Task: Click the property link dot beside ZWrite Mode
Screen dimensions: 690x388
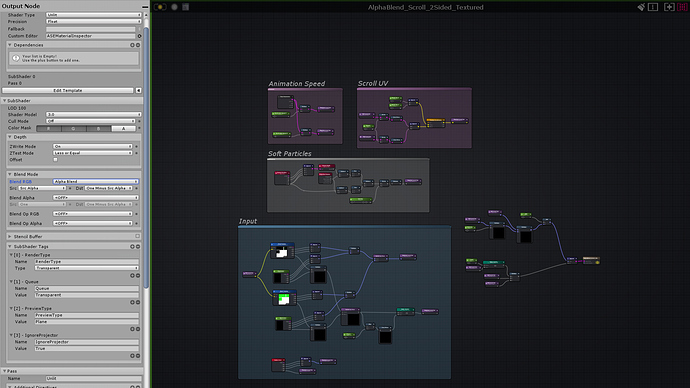Action: coord(136,146)
